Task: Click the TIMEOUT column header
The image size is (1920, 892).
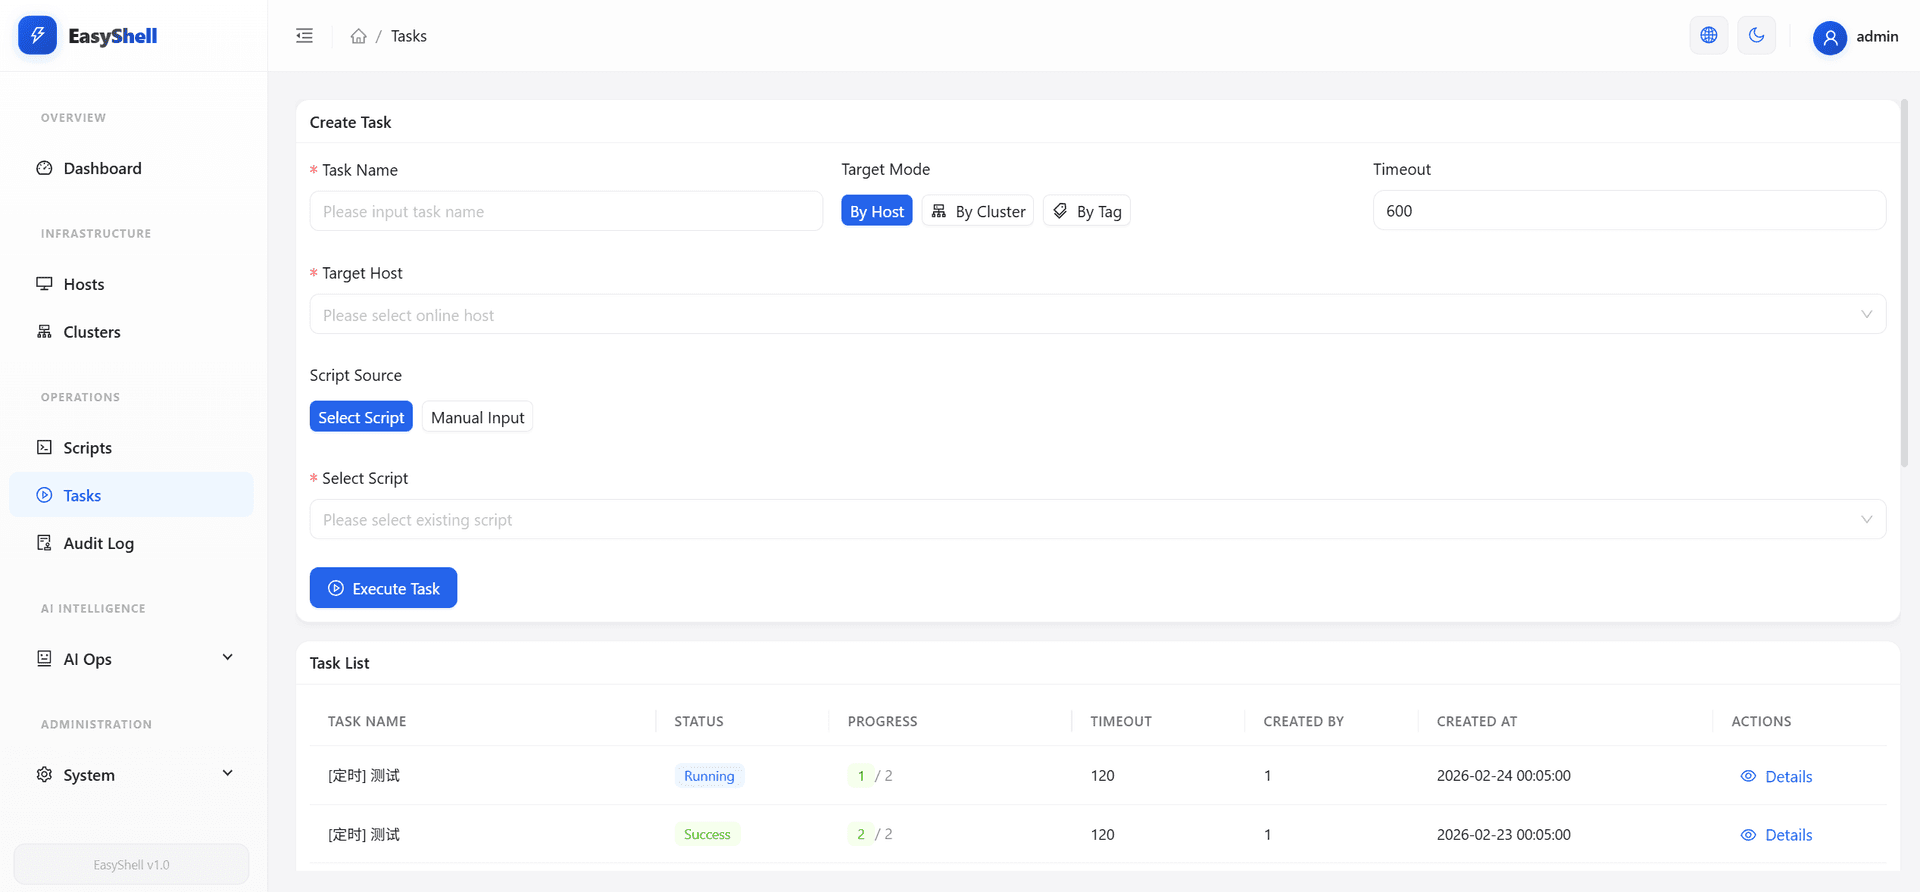Action: (1121, 721)
